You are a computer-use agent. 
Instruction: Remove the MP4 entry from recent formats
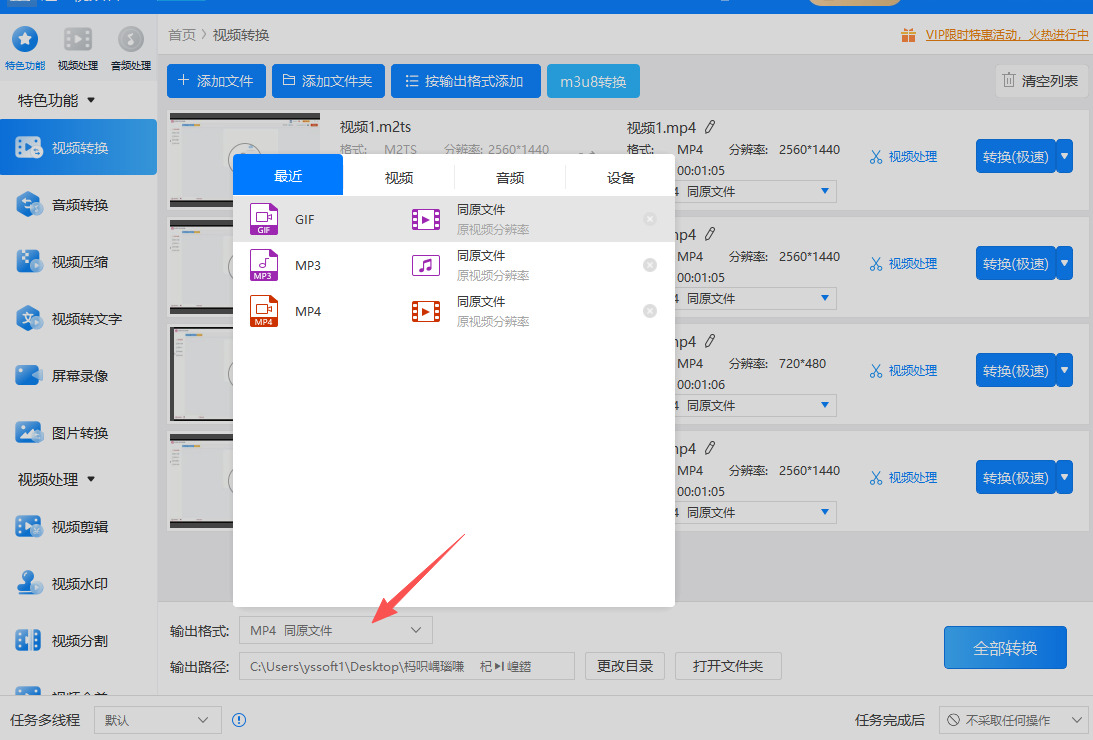point(650,311)
